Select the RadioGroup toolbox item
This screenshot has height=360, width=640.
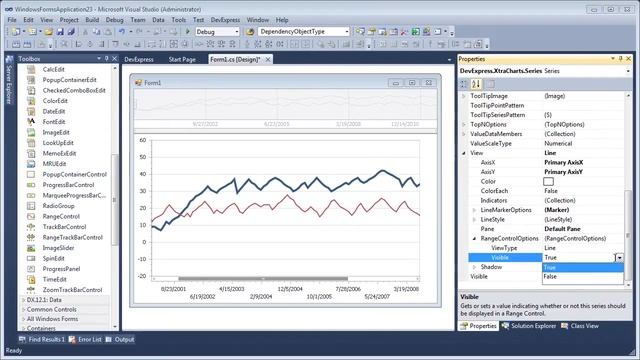click(x=58, y=206)
